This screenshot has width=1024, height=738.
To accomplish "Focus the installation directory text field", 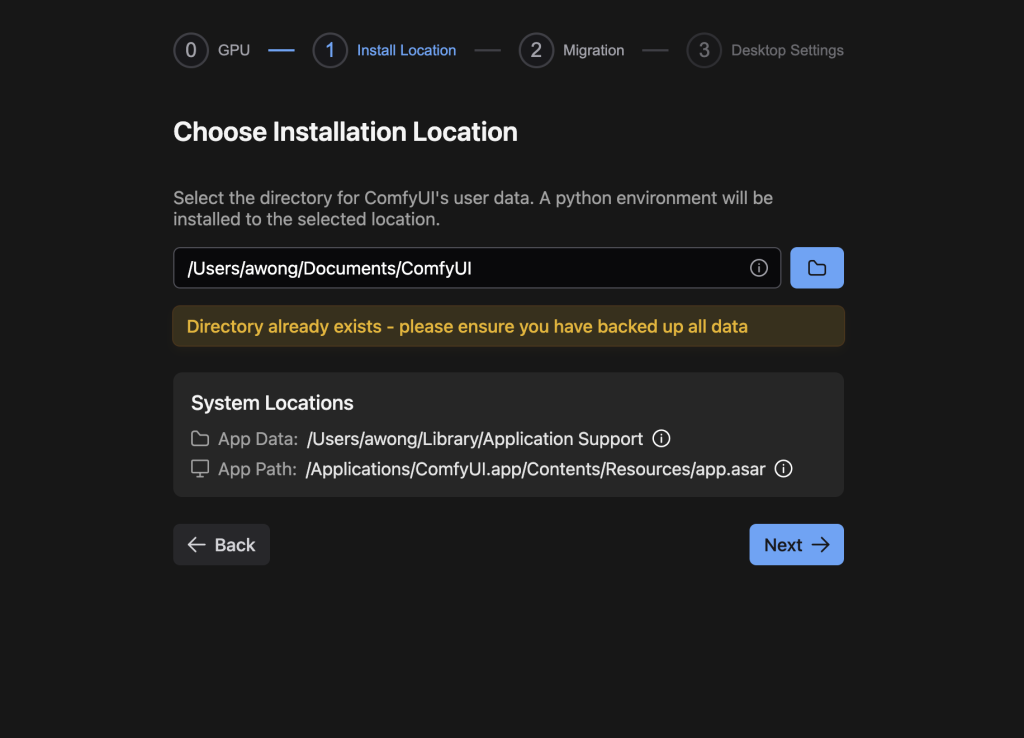I will [460, 268].
